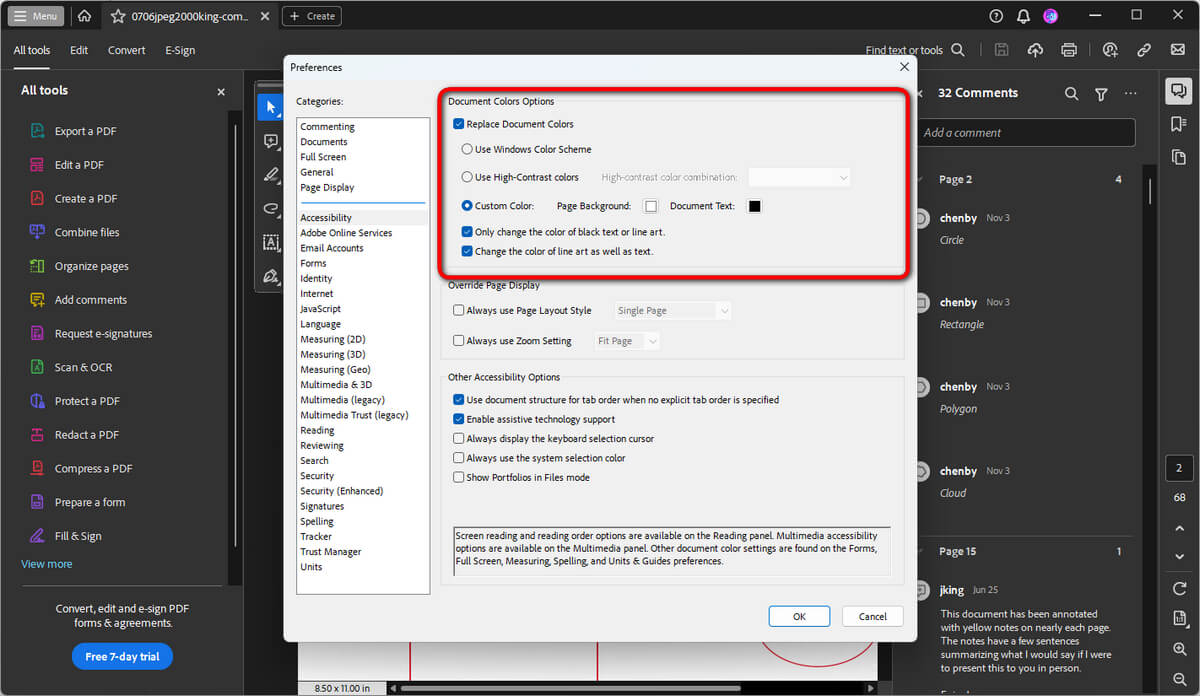Select the Highlighter pencil tool

[269, 176]
